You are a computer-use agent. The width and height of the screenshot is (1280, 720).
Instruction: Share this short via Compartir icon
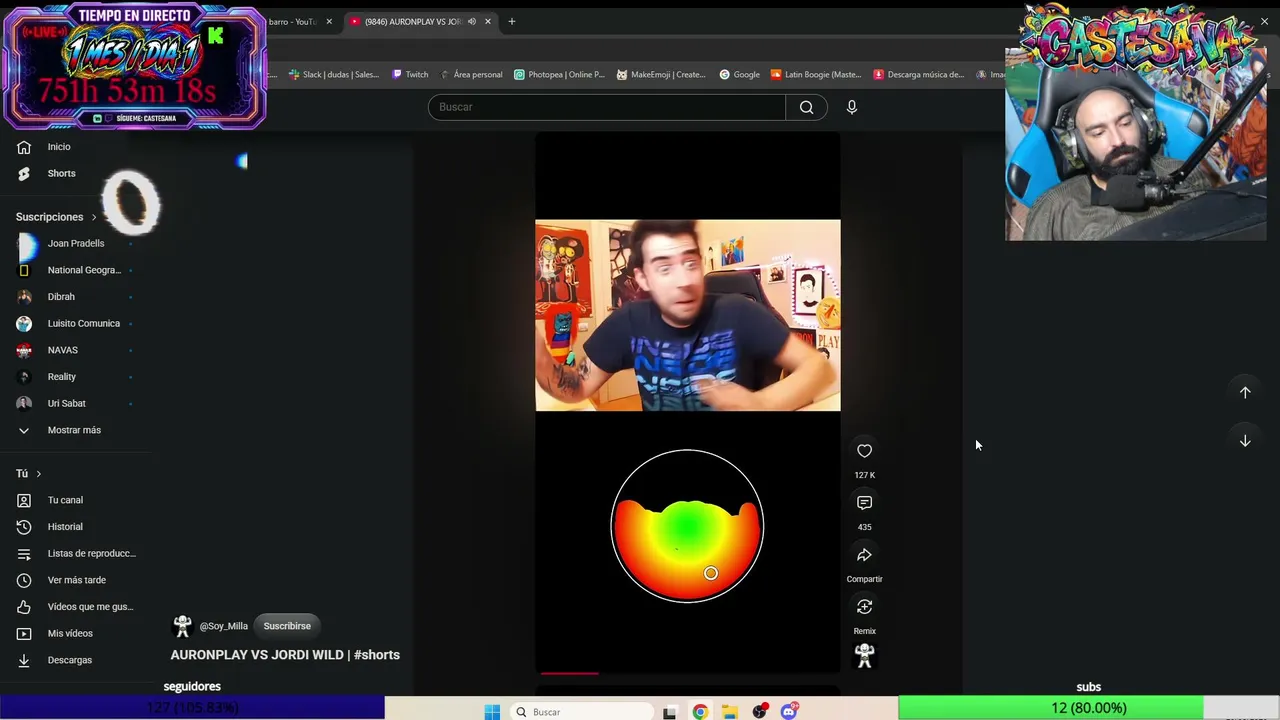[864, 555]
